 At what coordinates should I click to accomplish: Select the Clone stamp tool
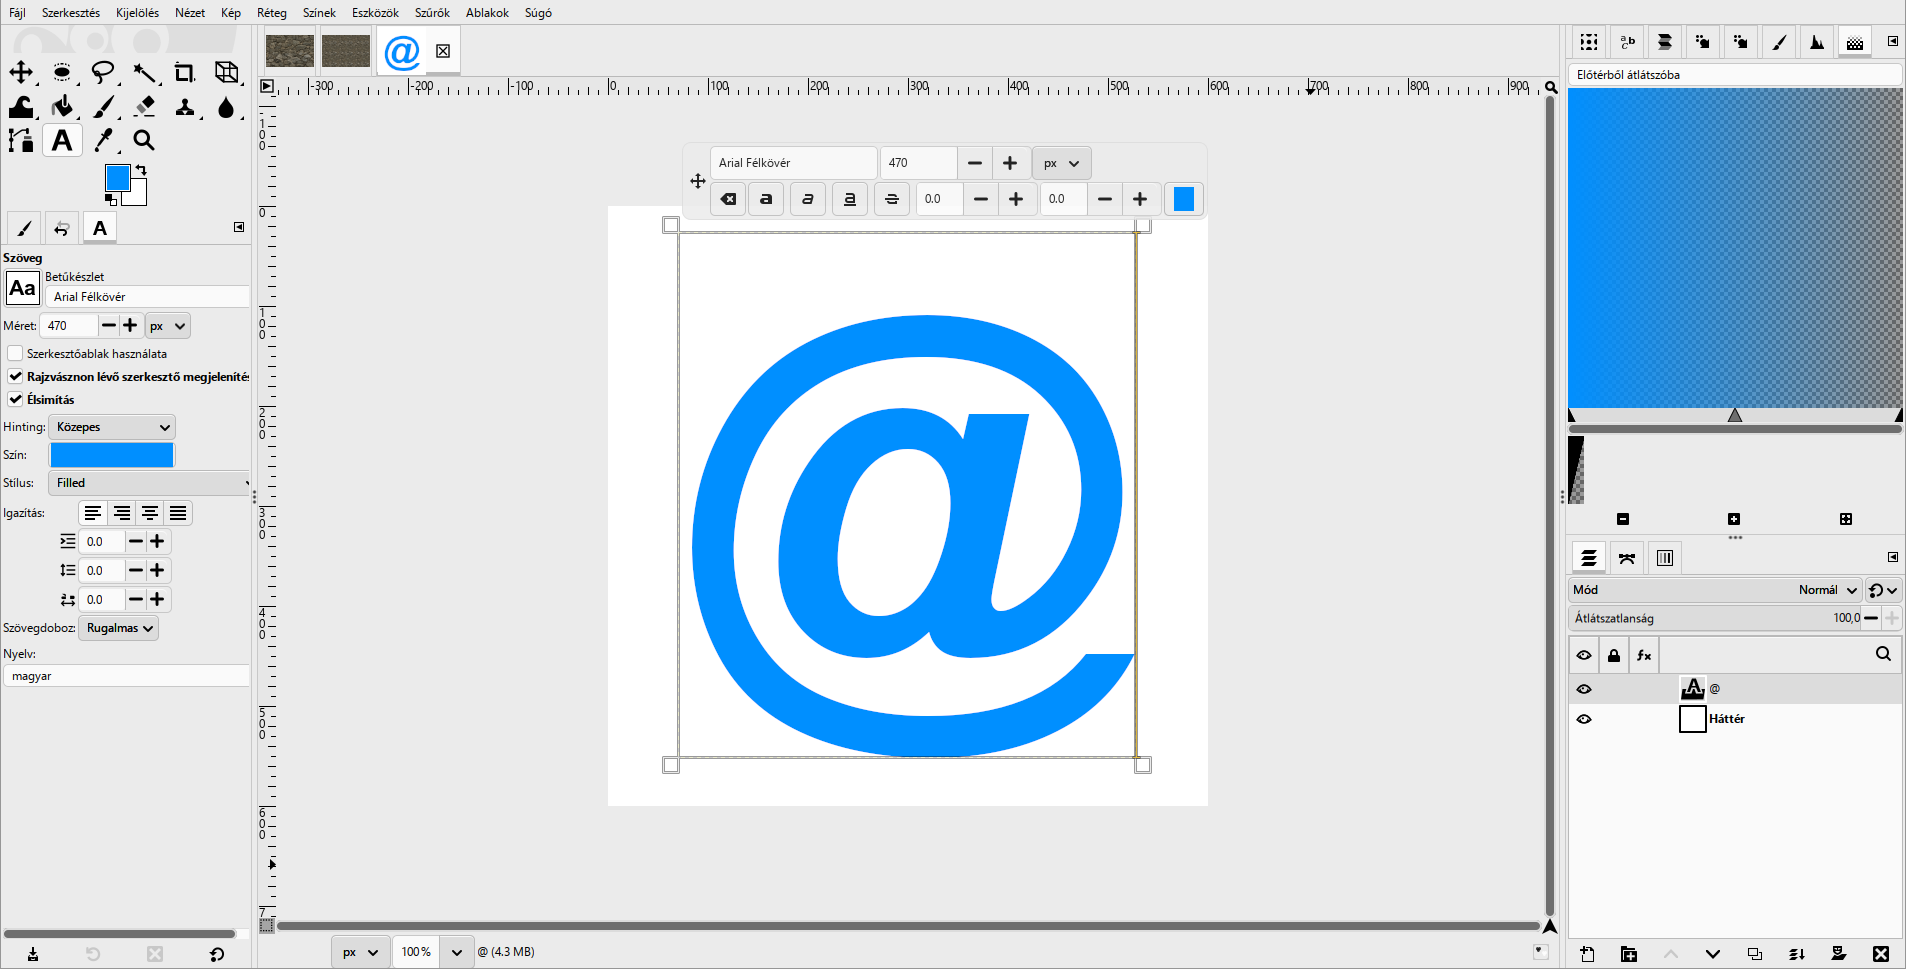185,106
